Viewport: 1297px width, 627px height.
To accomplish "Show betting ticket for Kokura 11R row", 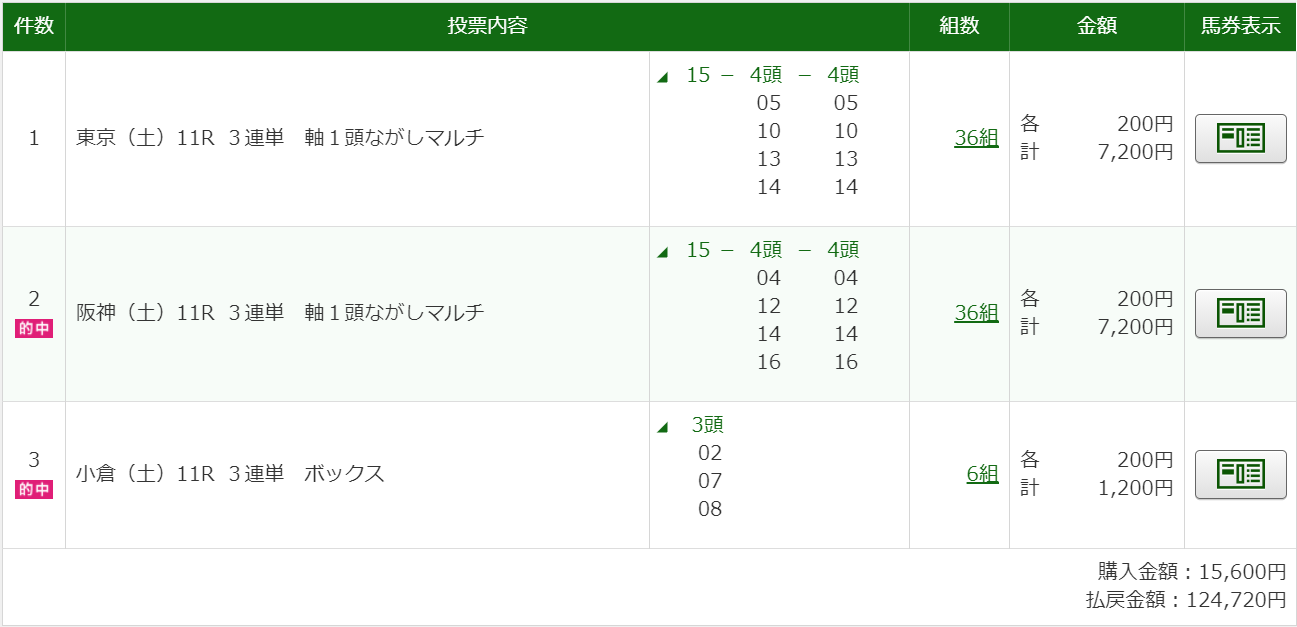I will [x=1240, y=474].
